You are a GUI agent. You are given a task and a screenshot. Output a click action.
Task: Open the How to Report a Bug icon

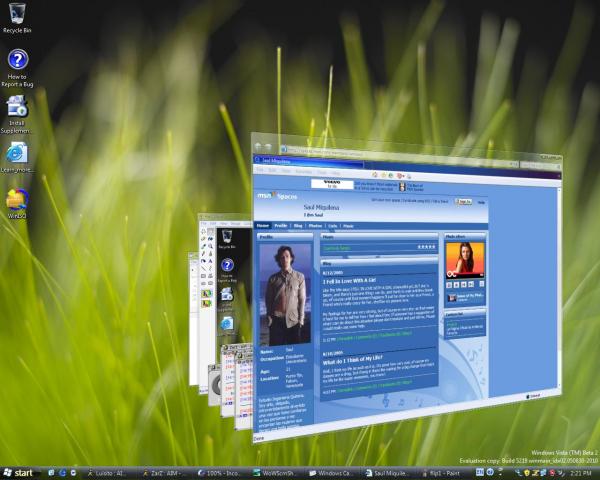[x=17, y=68]
